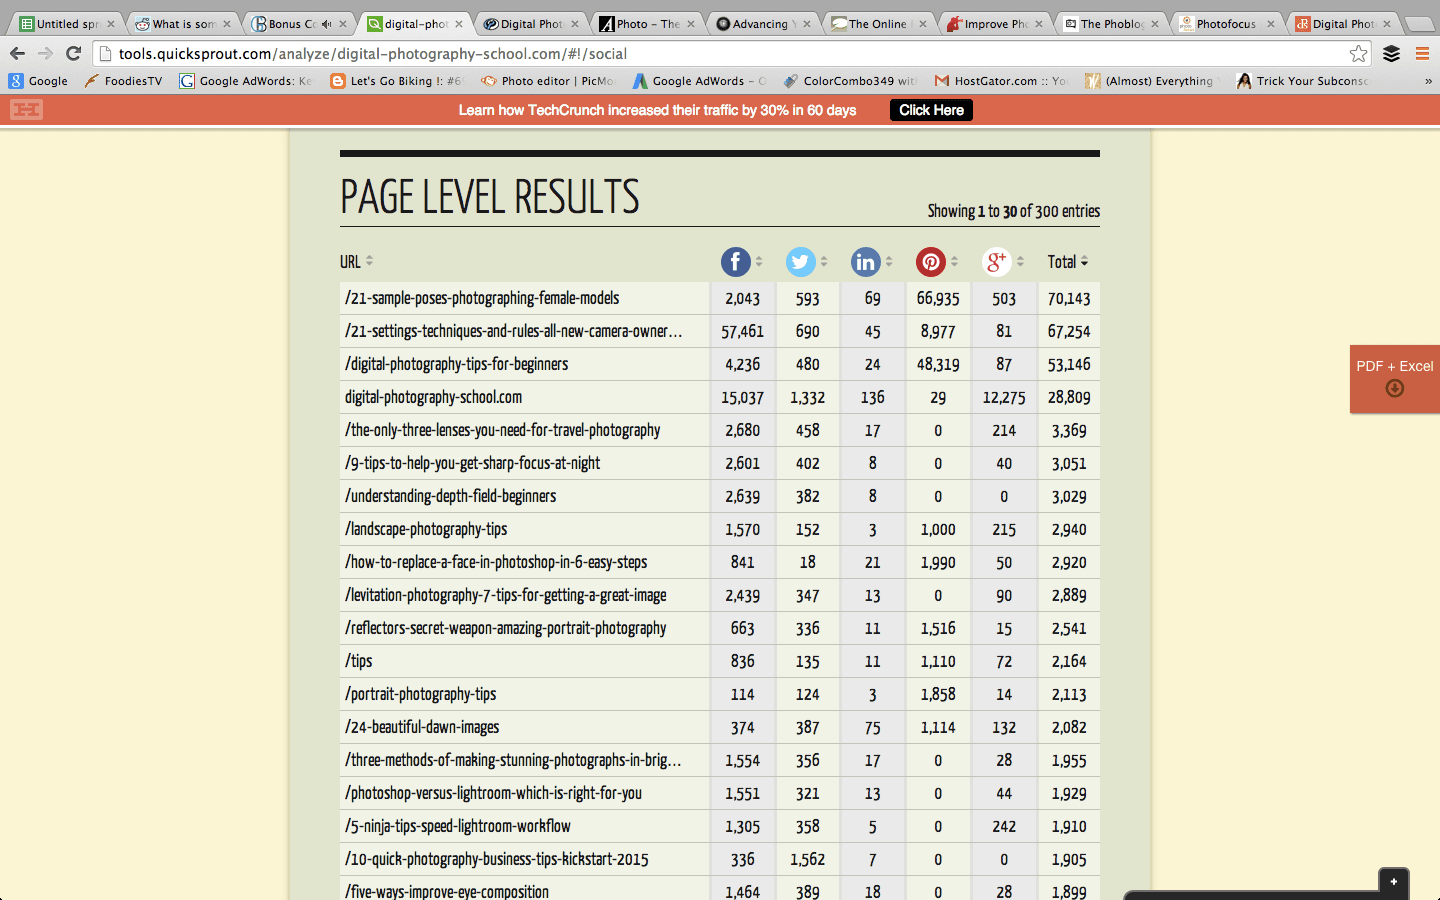Switch to Photofocus tab
This screenshot has height=900, width=1440.
tap(1226, 24)
